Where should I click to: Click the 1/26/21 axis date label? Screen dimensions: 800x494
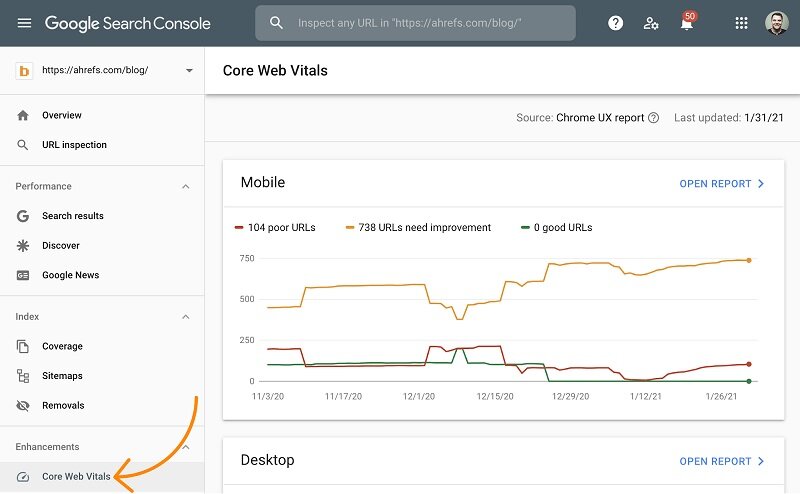coord(721,397)
